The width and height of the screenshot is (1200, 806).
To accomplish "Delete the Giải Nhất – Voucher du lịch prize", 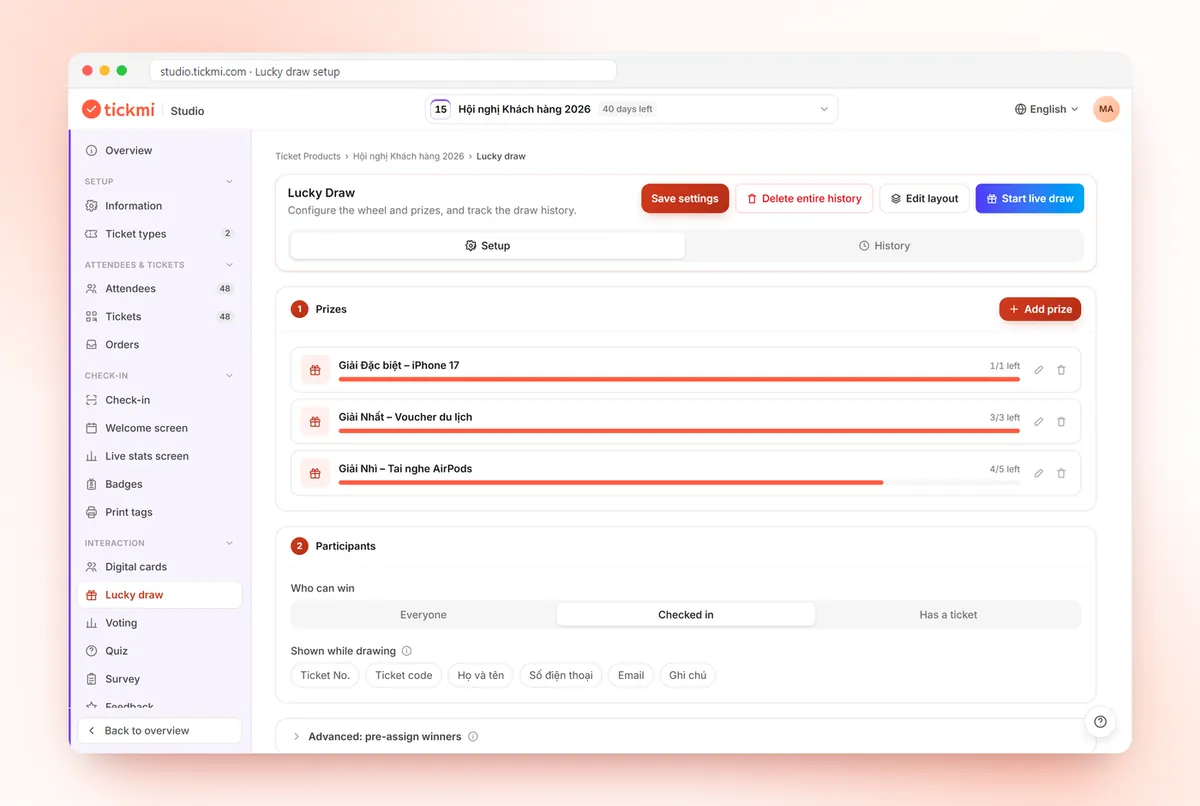I will click(1061, 422).
